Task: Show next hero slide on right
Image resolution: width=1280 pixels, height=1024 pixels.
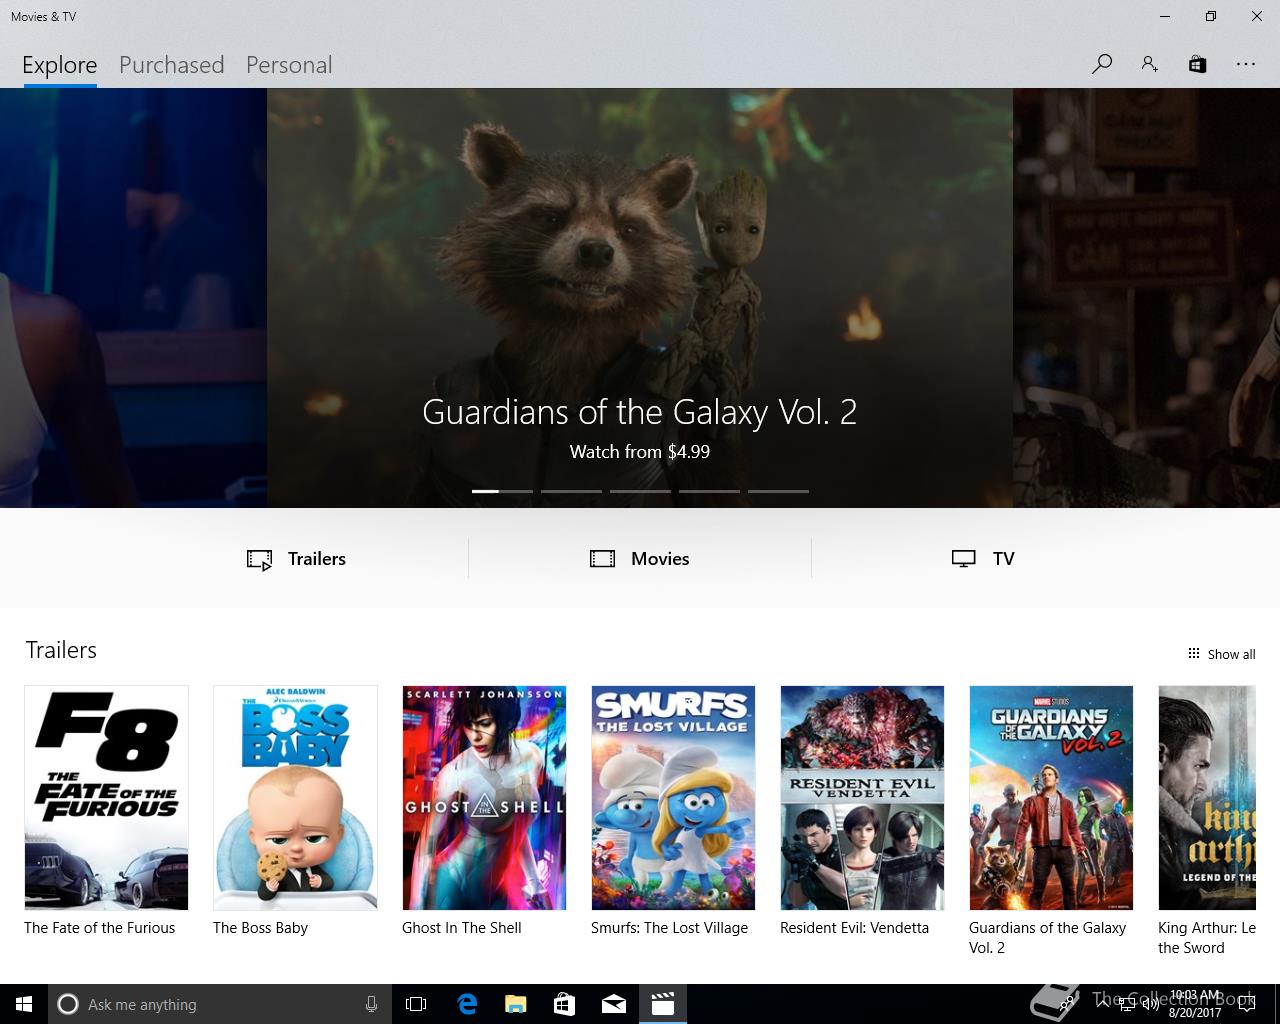Action: (1146, 298)
